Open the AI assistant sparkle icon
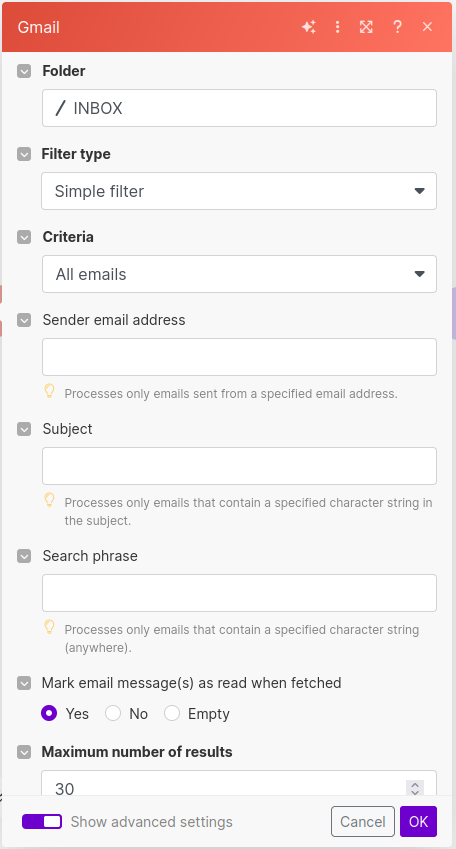This screenshot has height=849, width=456. (309, 27)
